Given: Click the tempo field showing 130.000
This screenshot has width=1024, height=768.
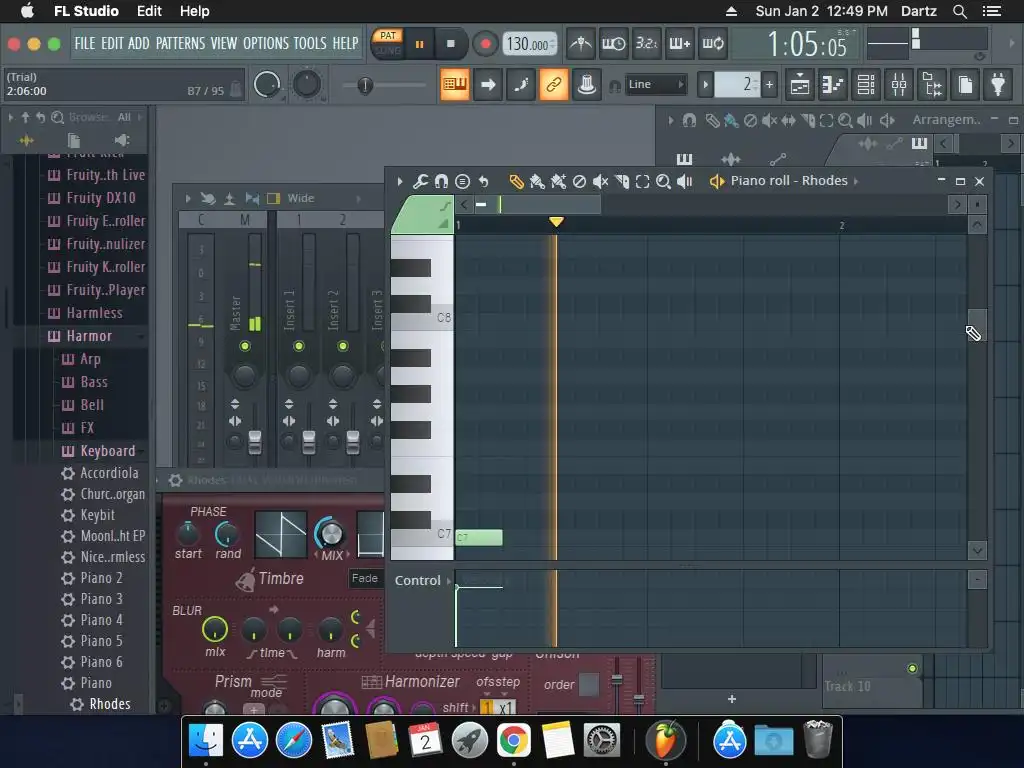Looking at the screenshot, I should 530,44.
